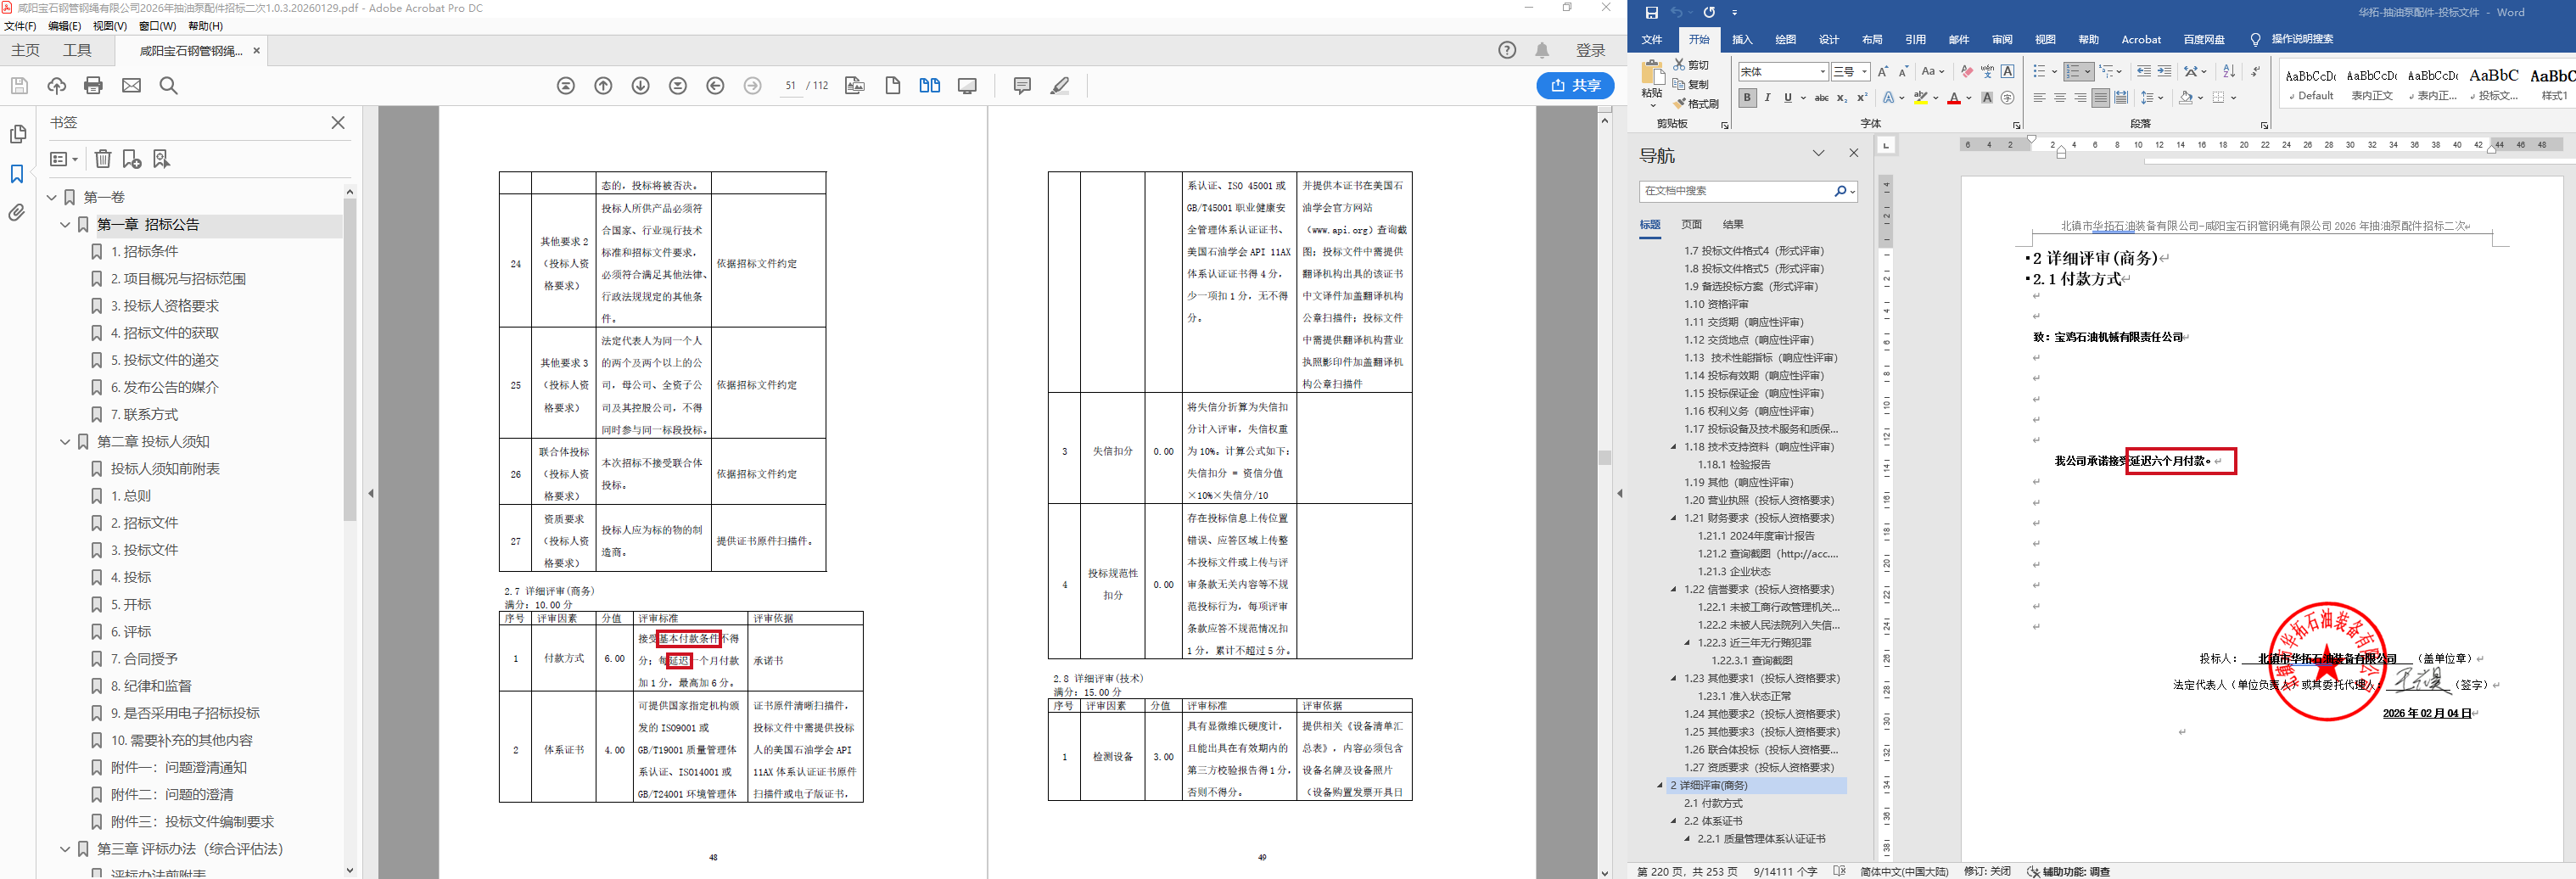
Task: Apply yellow text highlight color
Action: (x=1920, y=98)
